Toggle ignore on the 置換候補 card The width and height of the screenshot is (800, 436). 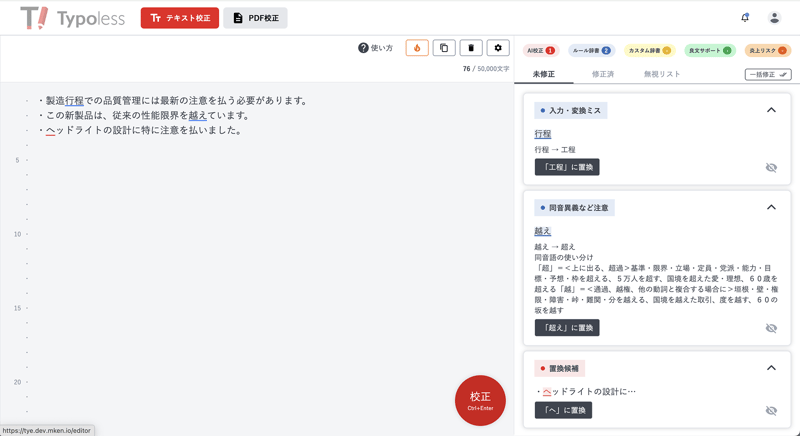click(x=771, y=411)
